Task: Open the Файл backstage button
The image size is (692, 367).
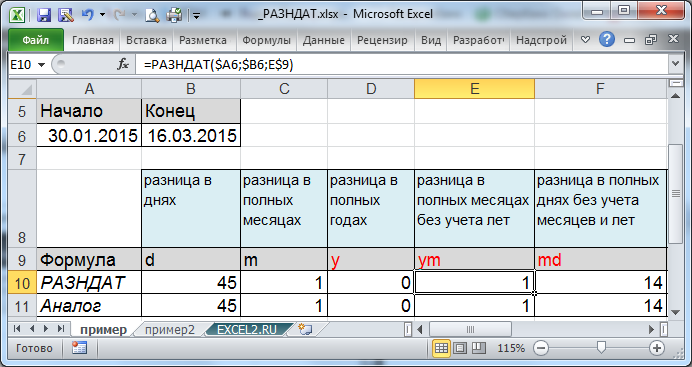Action: tap(36, 41)
